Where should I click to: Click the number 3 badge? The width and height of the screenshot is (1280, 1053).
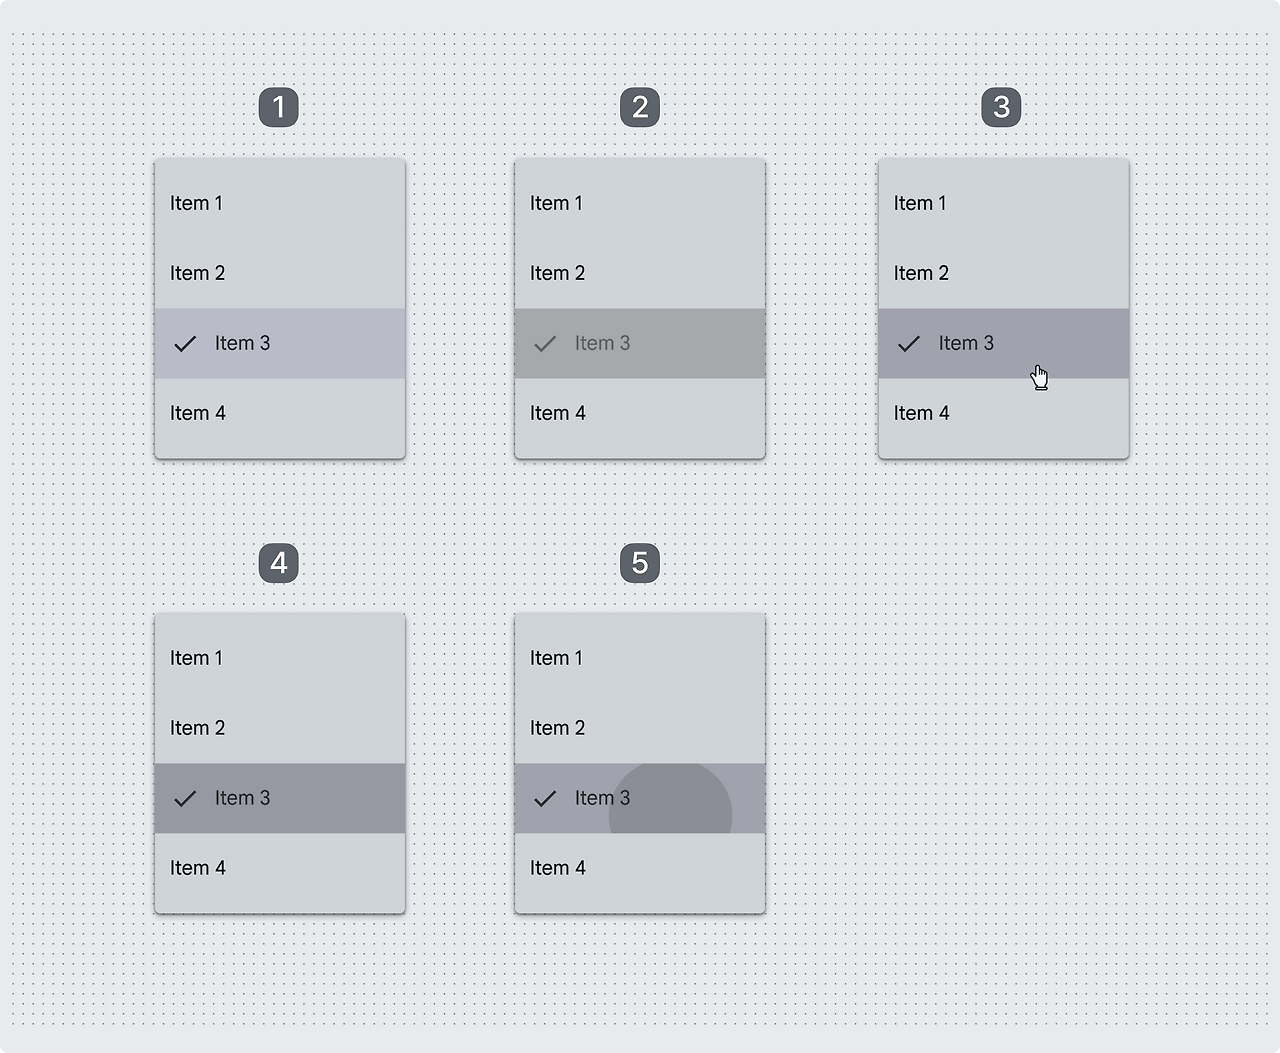click(1001, 107)
